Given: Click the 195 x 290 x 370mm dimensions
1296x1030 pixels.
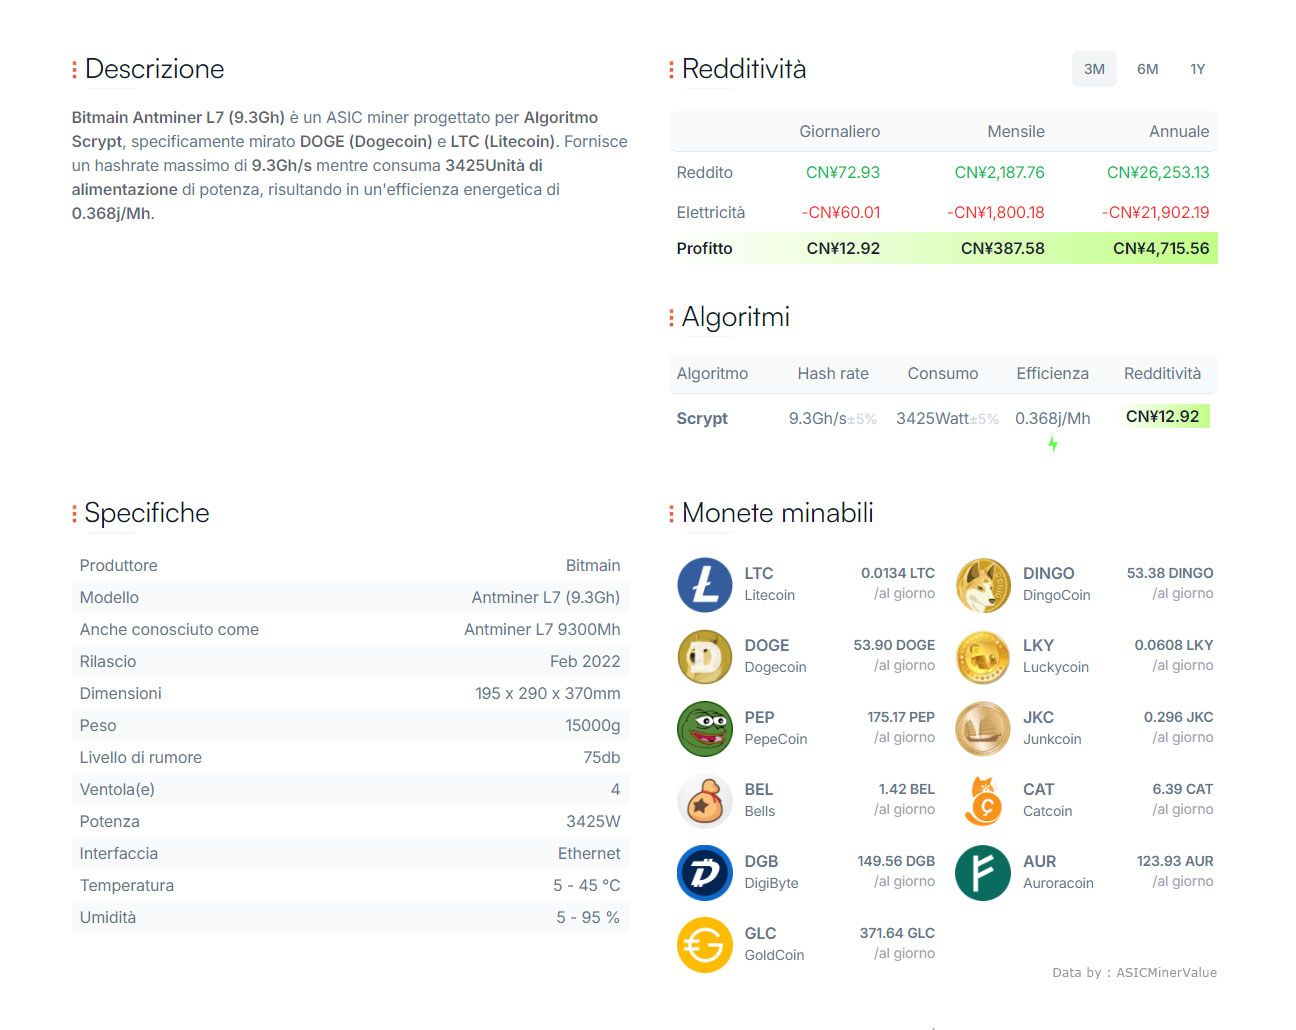Looking at the screenshot, I should tap(548, 693).
